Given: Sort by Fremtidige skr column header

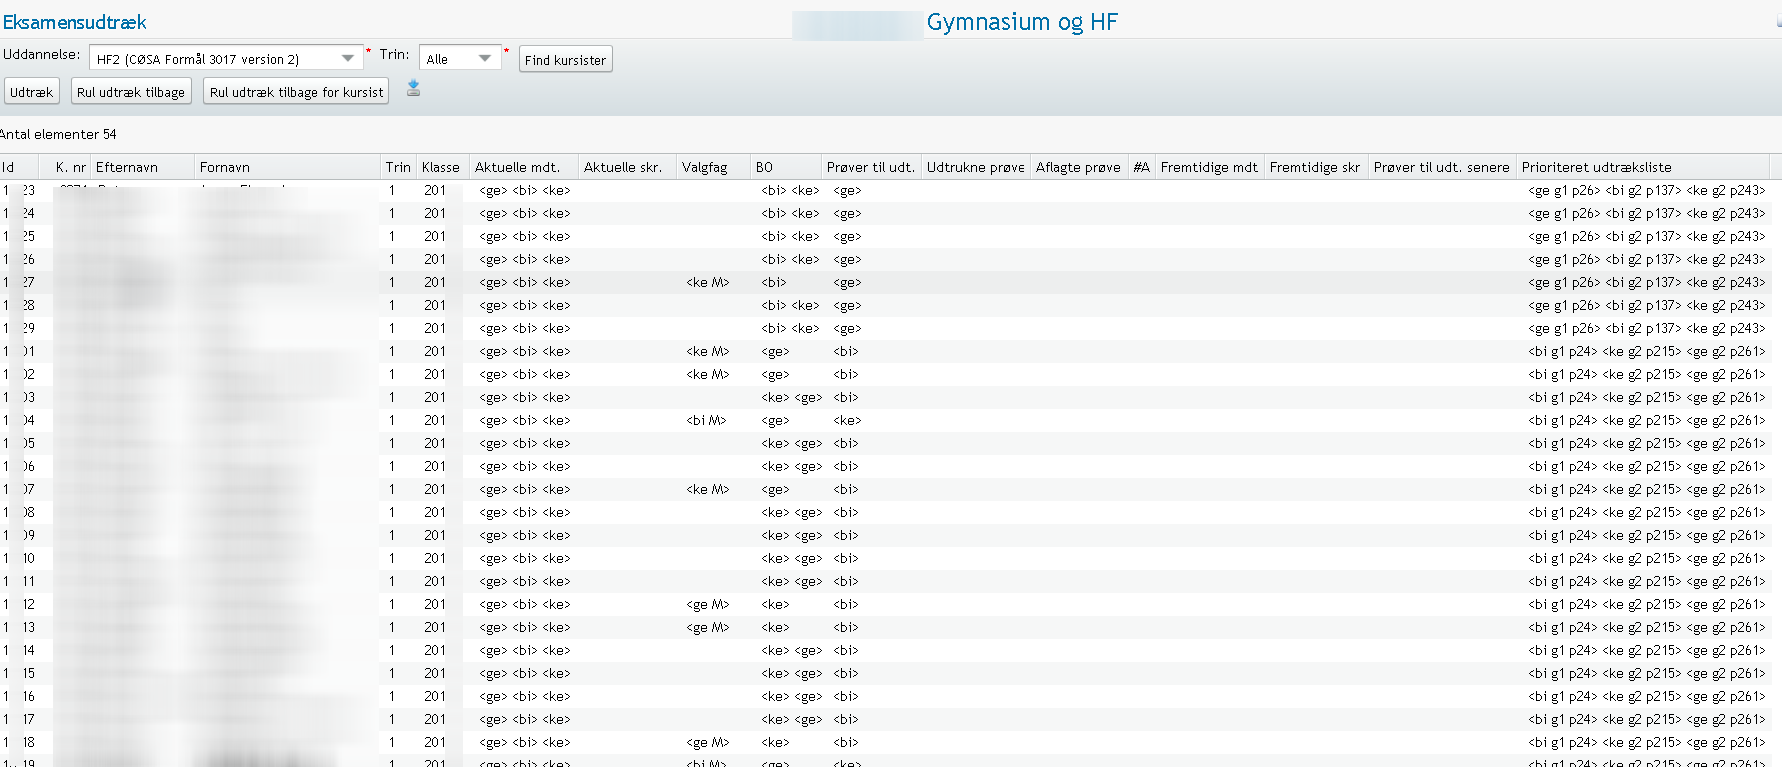Looking at the screenshot, I should (x=1316, y=167).
